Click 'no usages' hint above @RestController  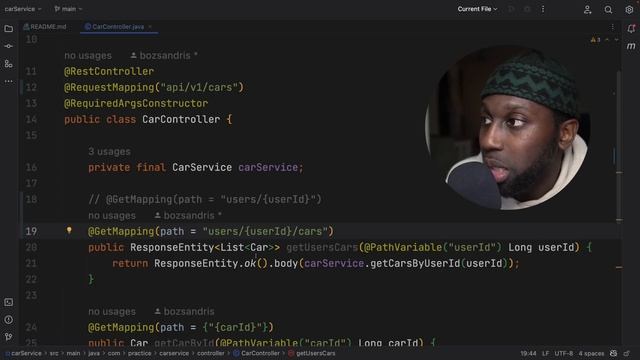[88, 56]
